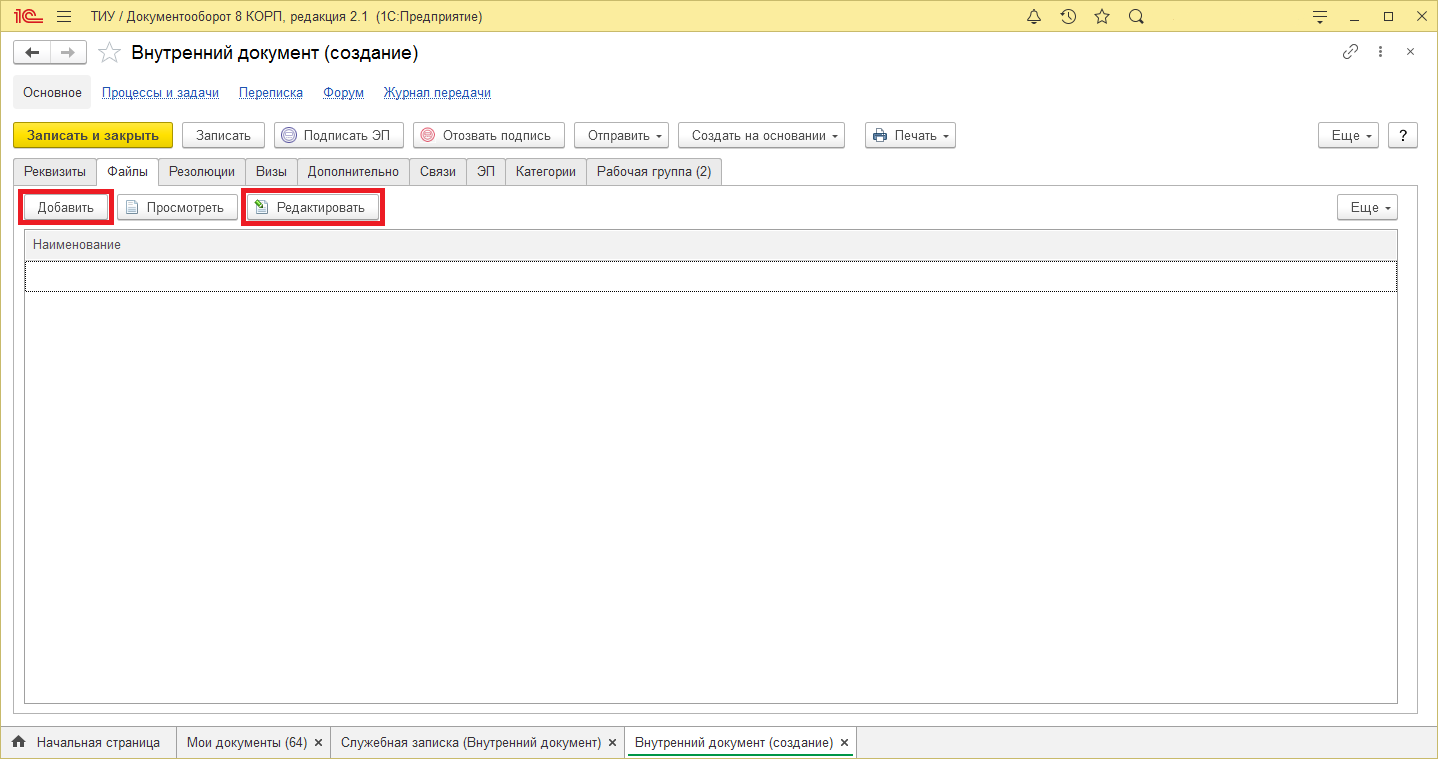This screenshot has height=759, width=1438.
Task: Click the Записать button
Action: pos(223,135)
